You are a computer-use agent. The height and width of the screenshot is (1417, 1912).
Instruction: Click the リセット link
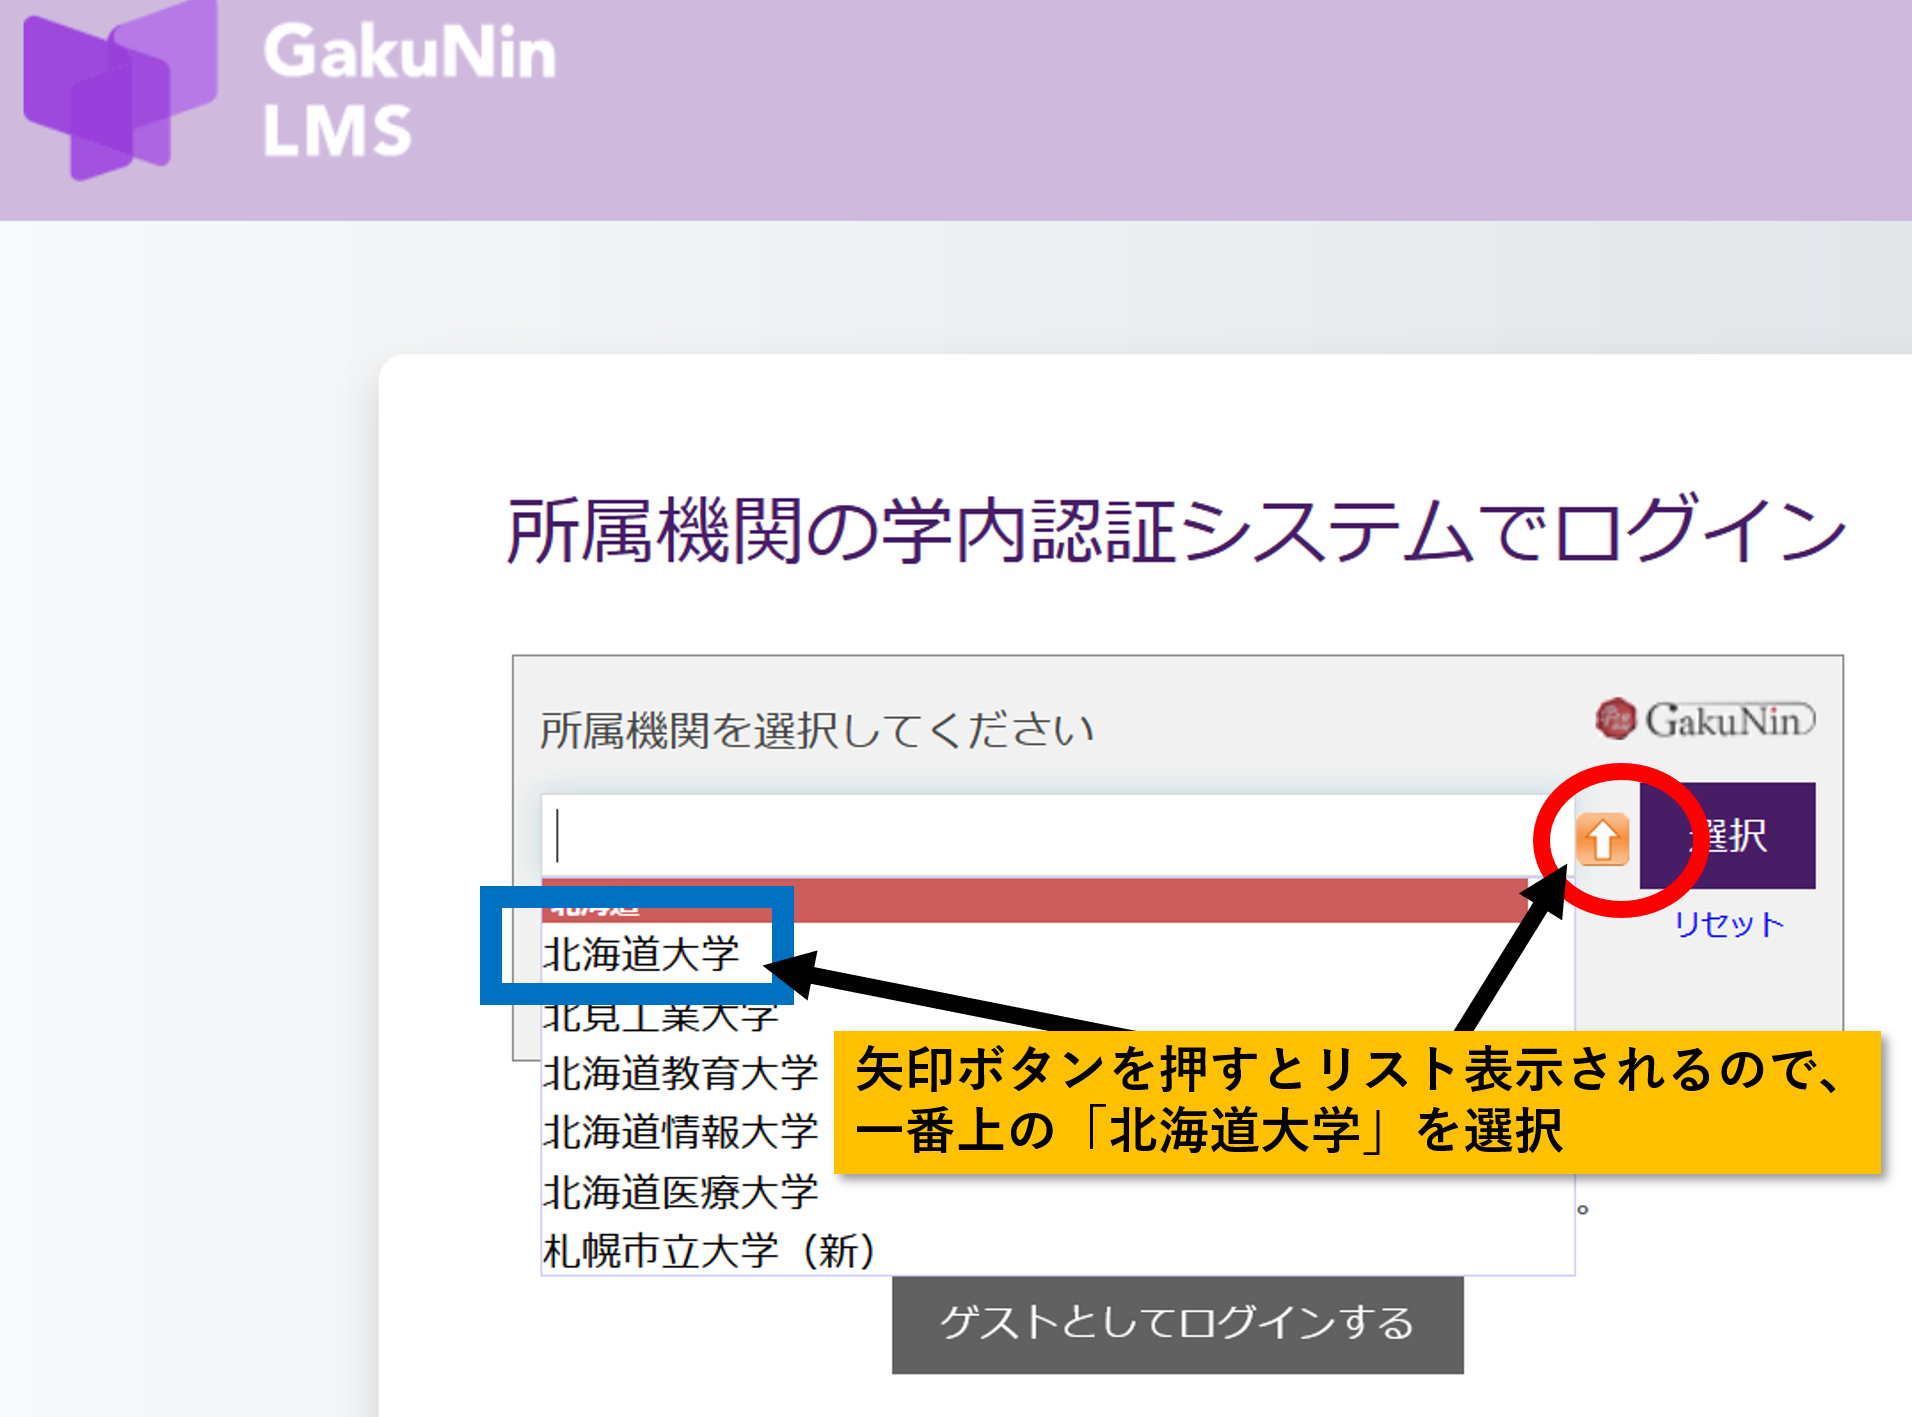1728,924
